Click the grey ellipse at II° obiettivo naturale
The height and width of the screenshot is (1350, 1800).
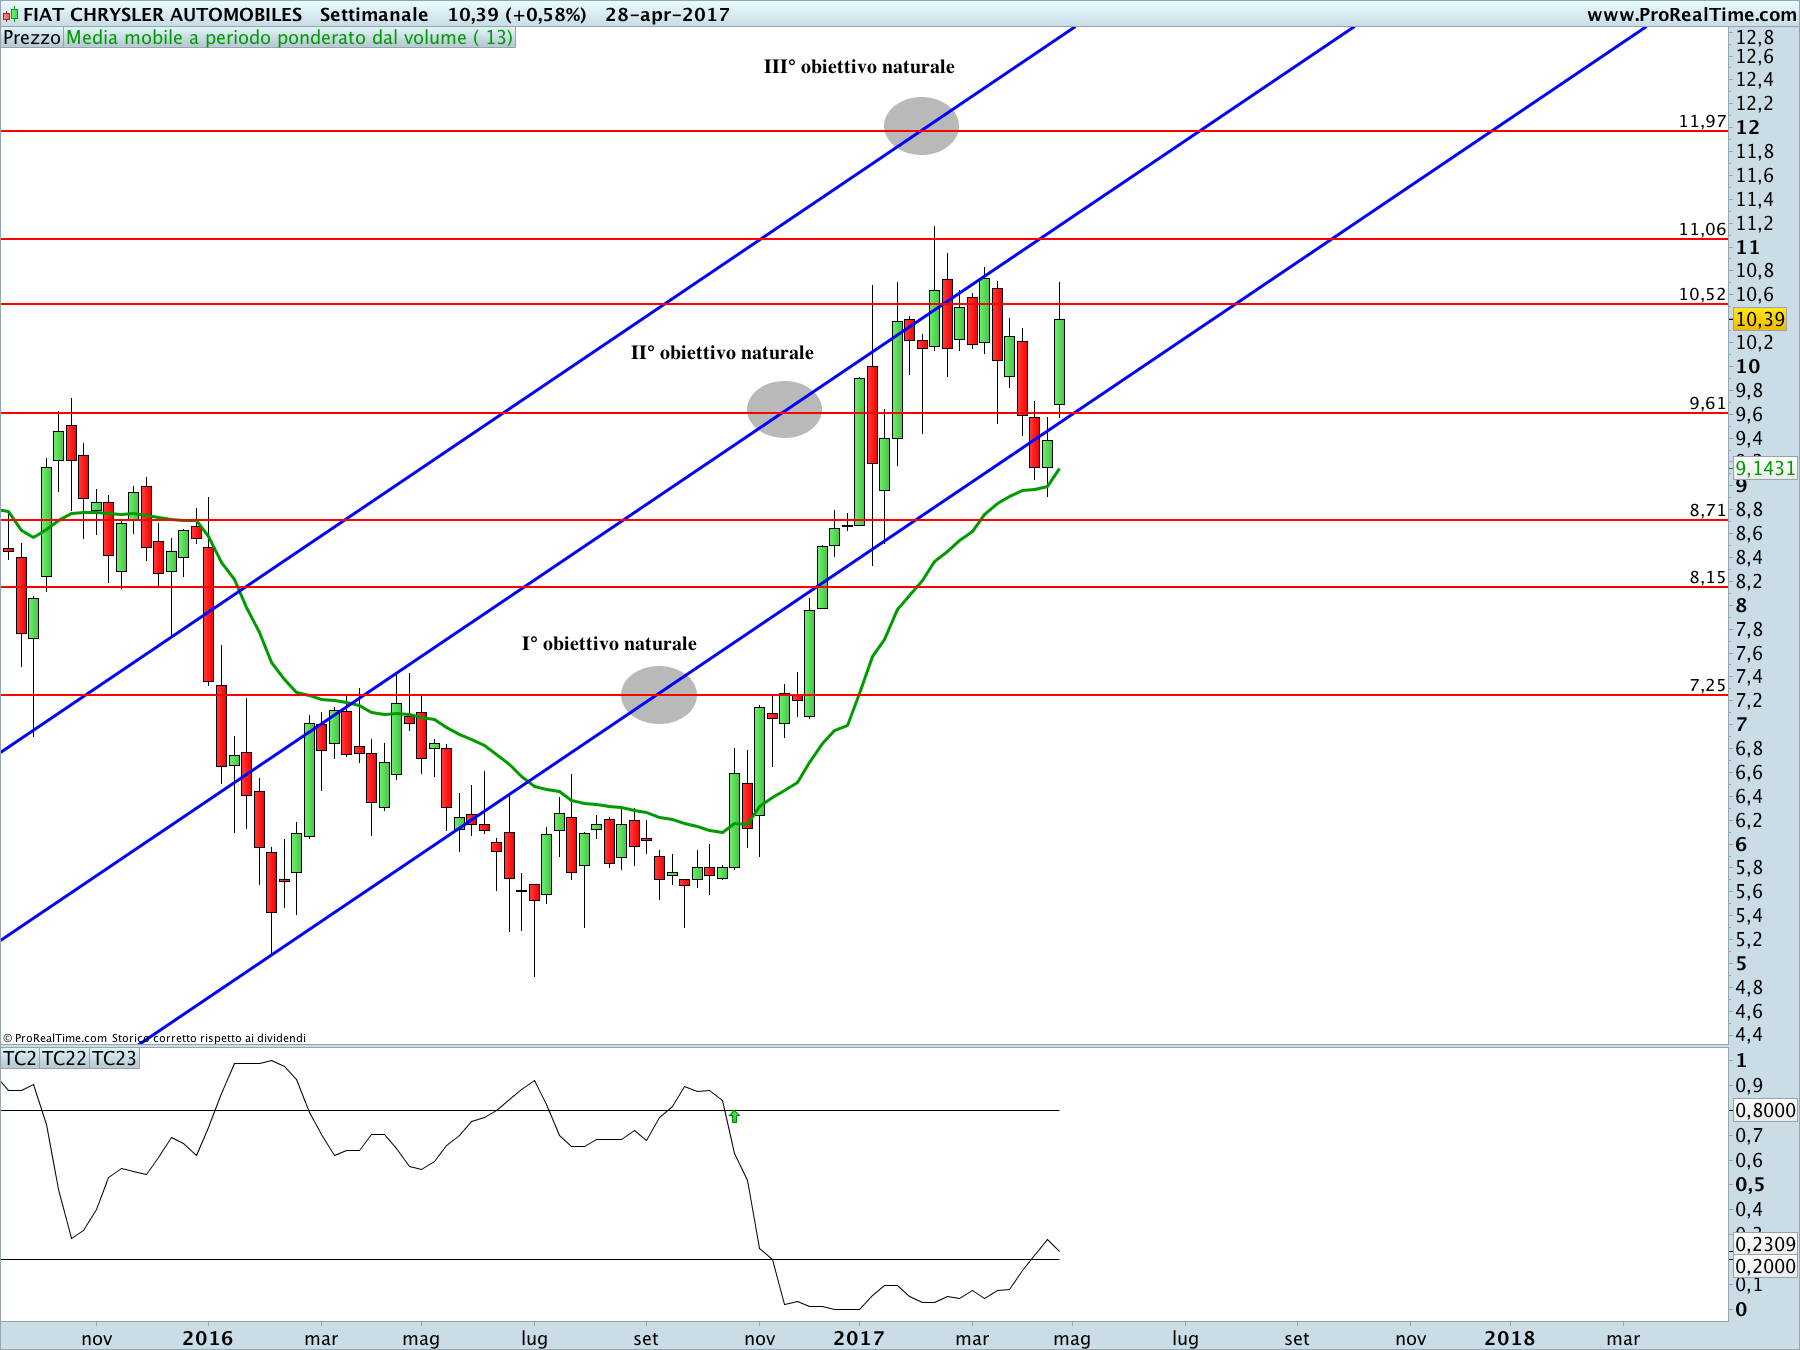(785, 409)
